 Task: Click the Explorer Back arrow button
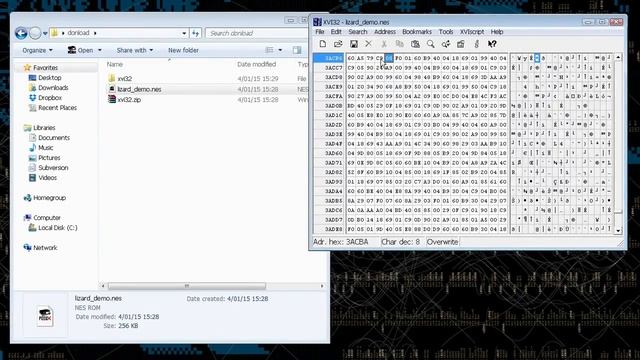pyautogui.click(x=21, y=33)
